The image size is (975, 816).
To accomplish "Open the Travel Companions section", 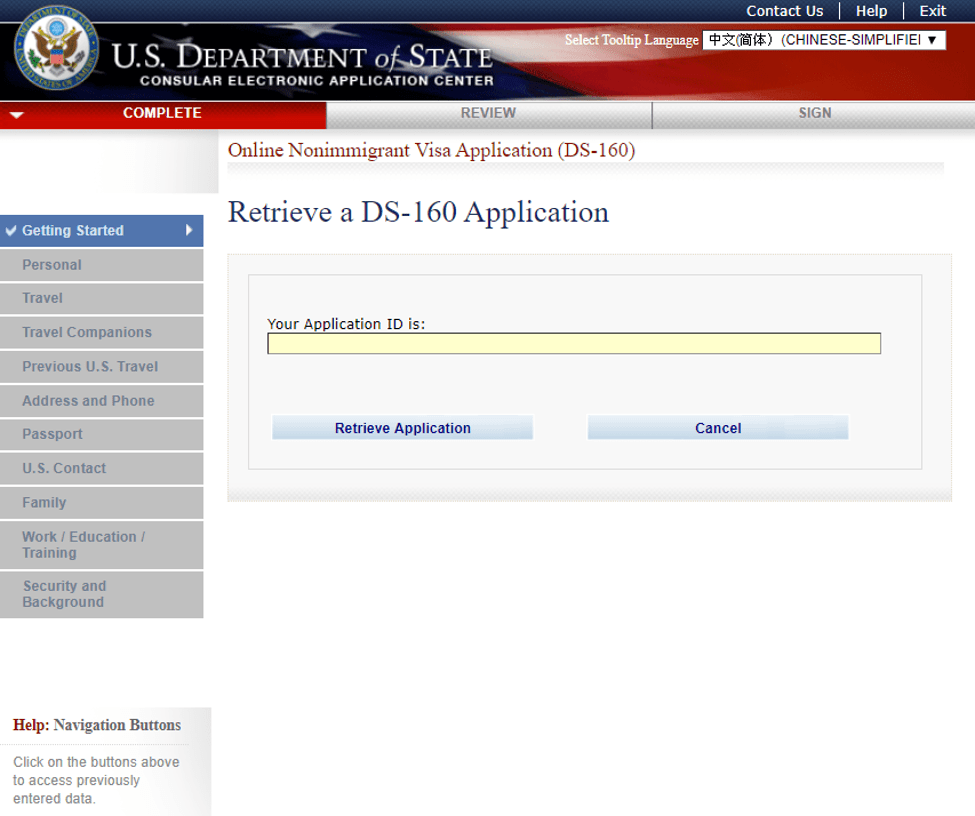I will pyautogui.click(x=101, y=333).
